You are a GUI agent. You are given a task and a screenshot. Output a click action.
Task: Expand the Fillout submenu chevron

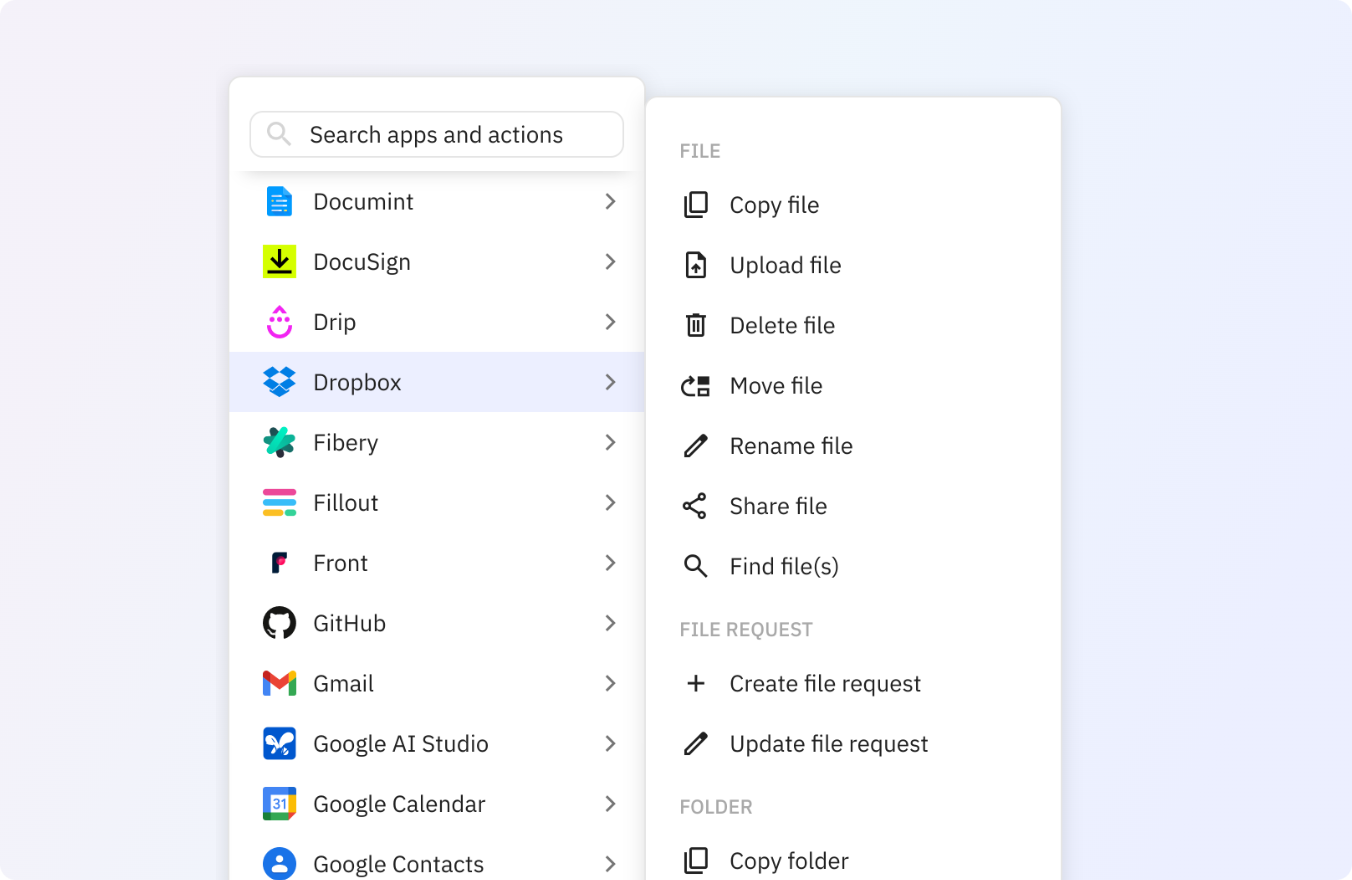(610, 502)
